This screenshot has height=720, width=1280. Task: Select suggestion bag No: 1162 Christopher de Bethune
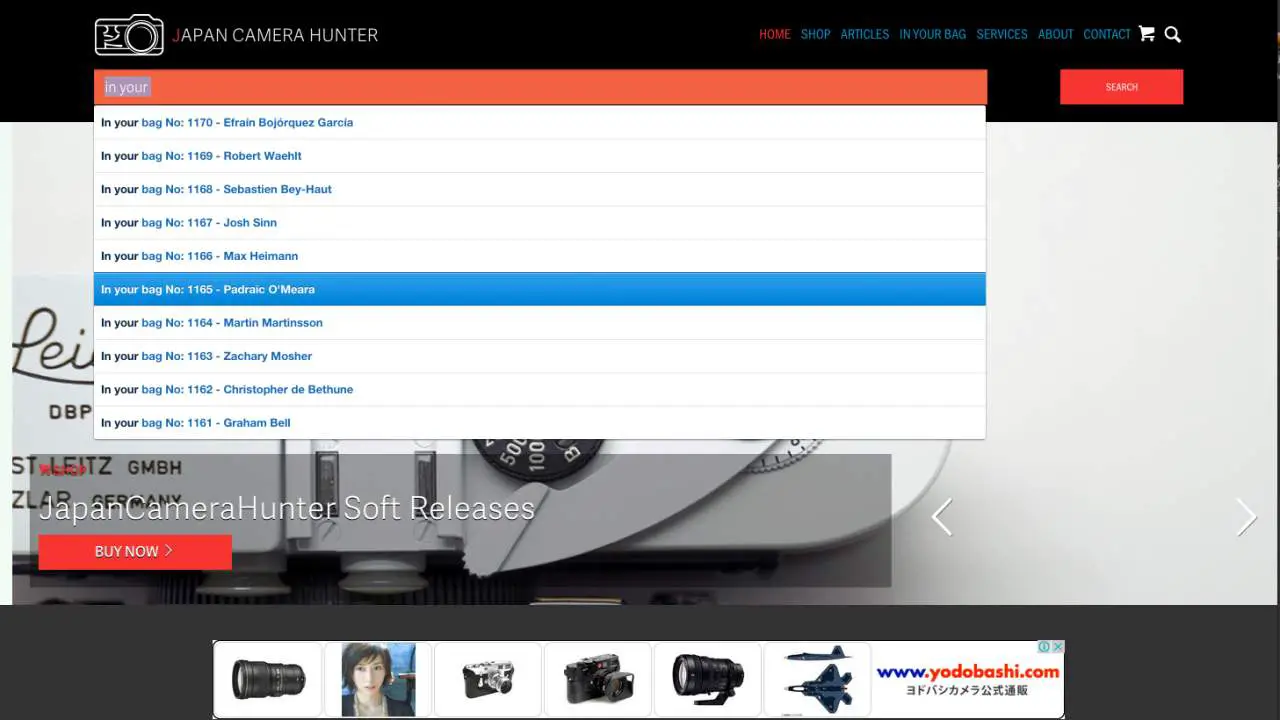click(x=540, y=389)
